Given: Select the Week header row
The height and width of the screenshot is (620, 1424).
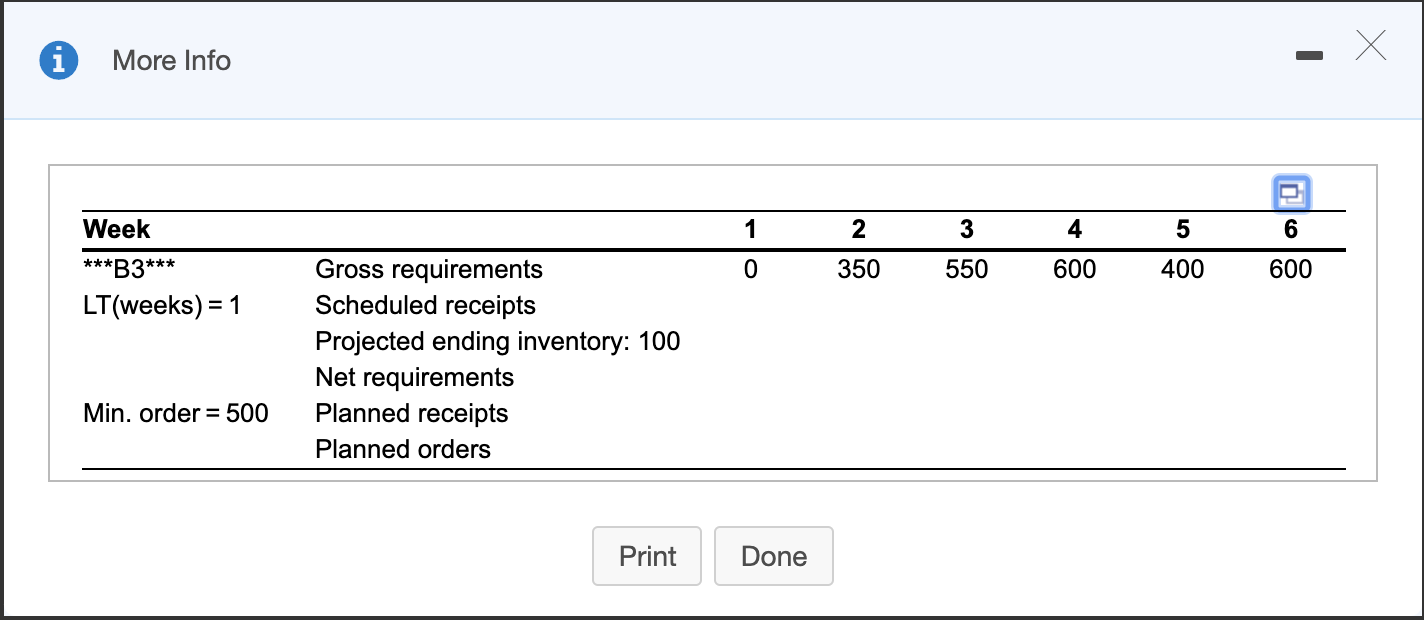Looking at the screenshot, I should click(x=117, y=229).
